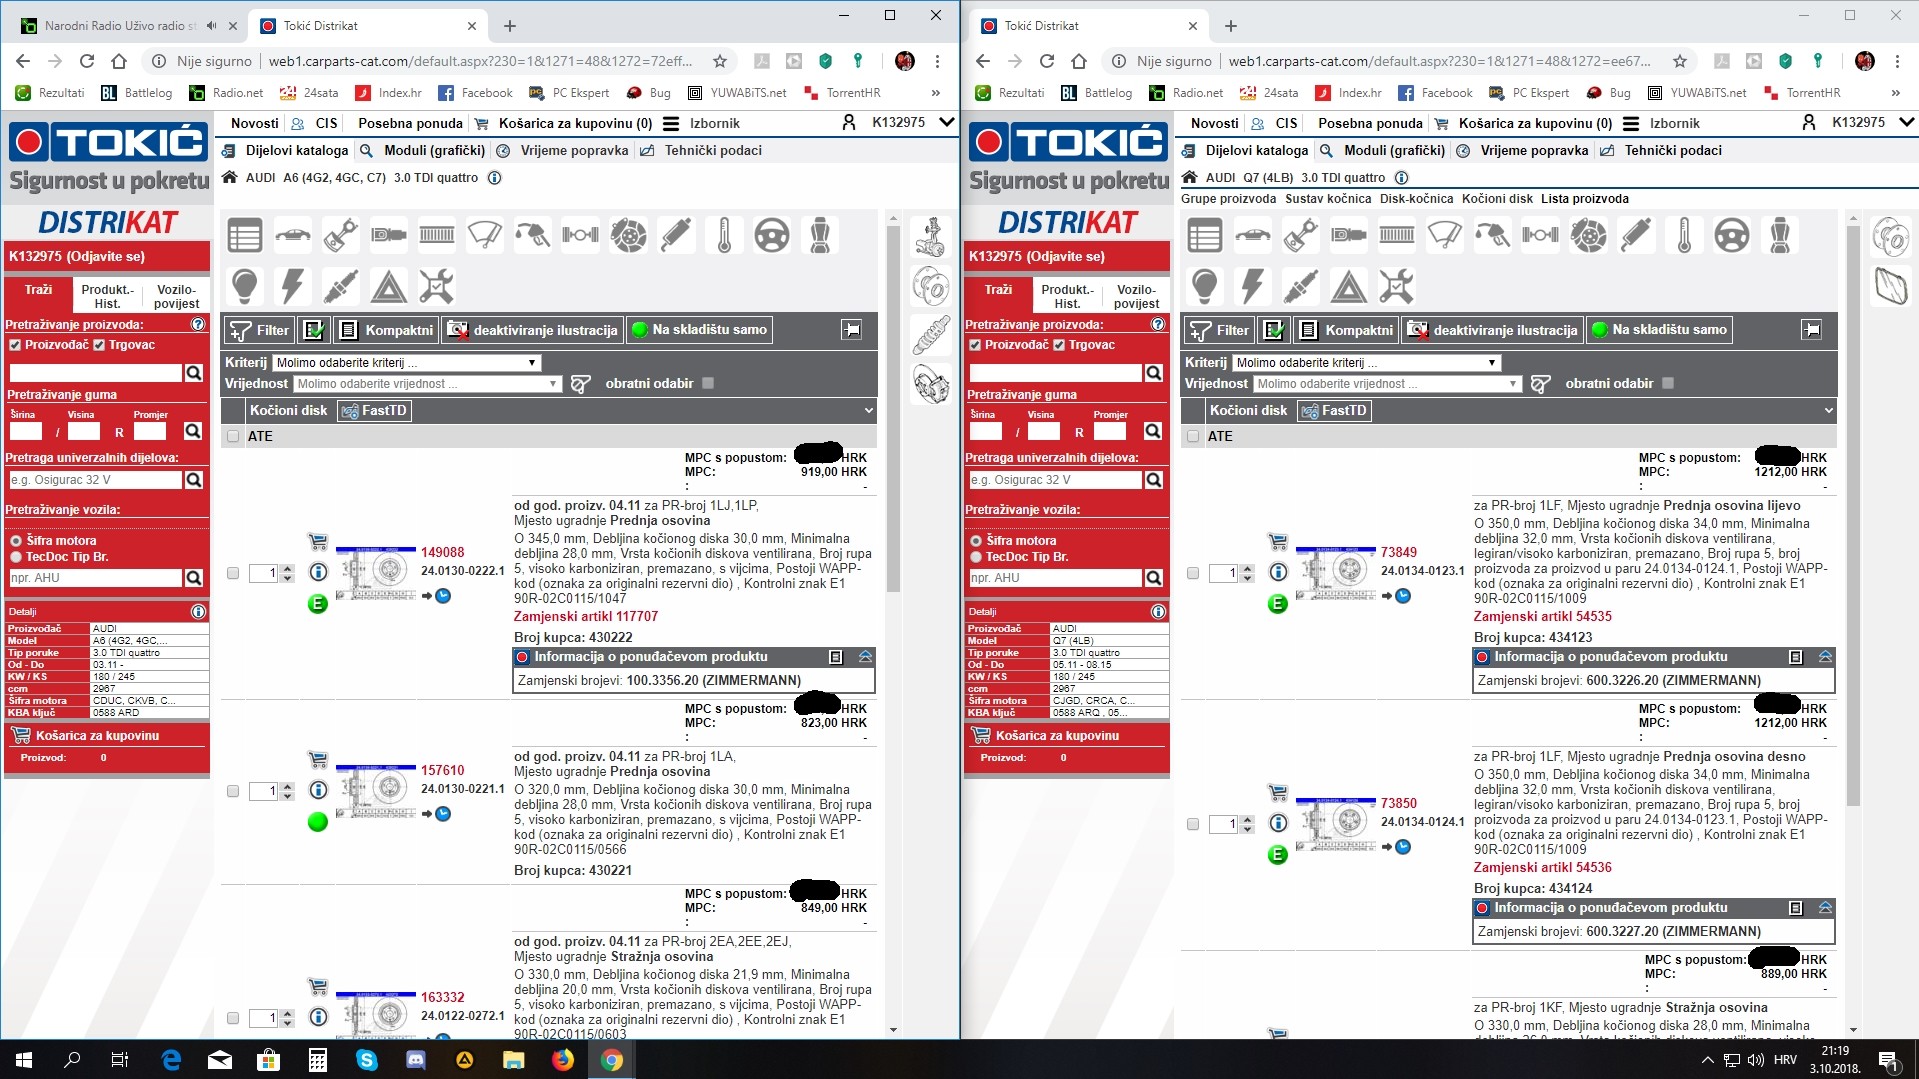1919x1079 pixels.
Task: Select the engine piston category in left window
Action: coord(340,236)
